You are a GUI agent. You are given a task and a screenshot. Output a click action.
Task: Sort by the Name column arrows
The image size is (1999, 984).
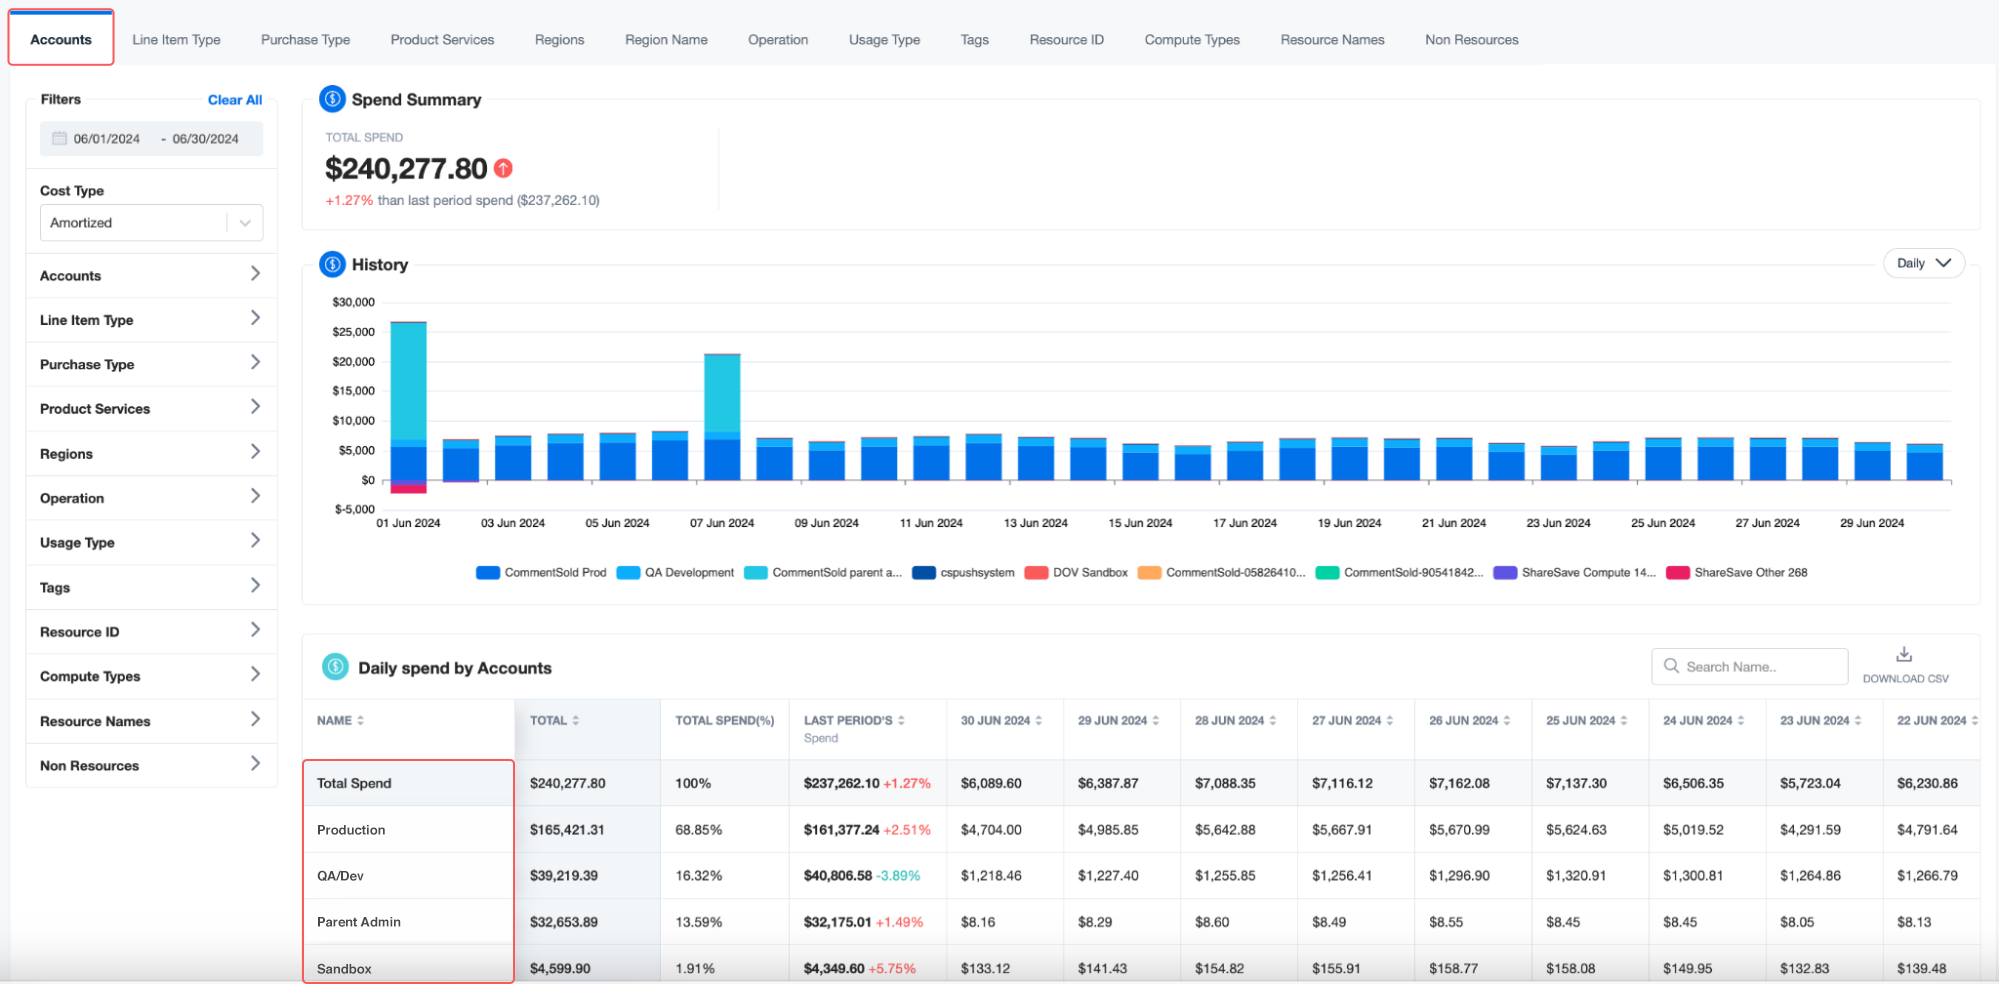pyautogui.click(x=360, y=721)
